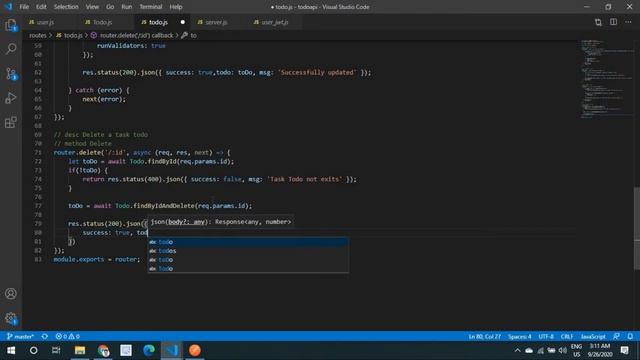
Task: Open the volume control in system tray
Action: 562,350
